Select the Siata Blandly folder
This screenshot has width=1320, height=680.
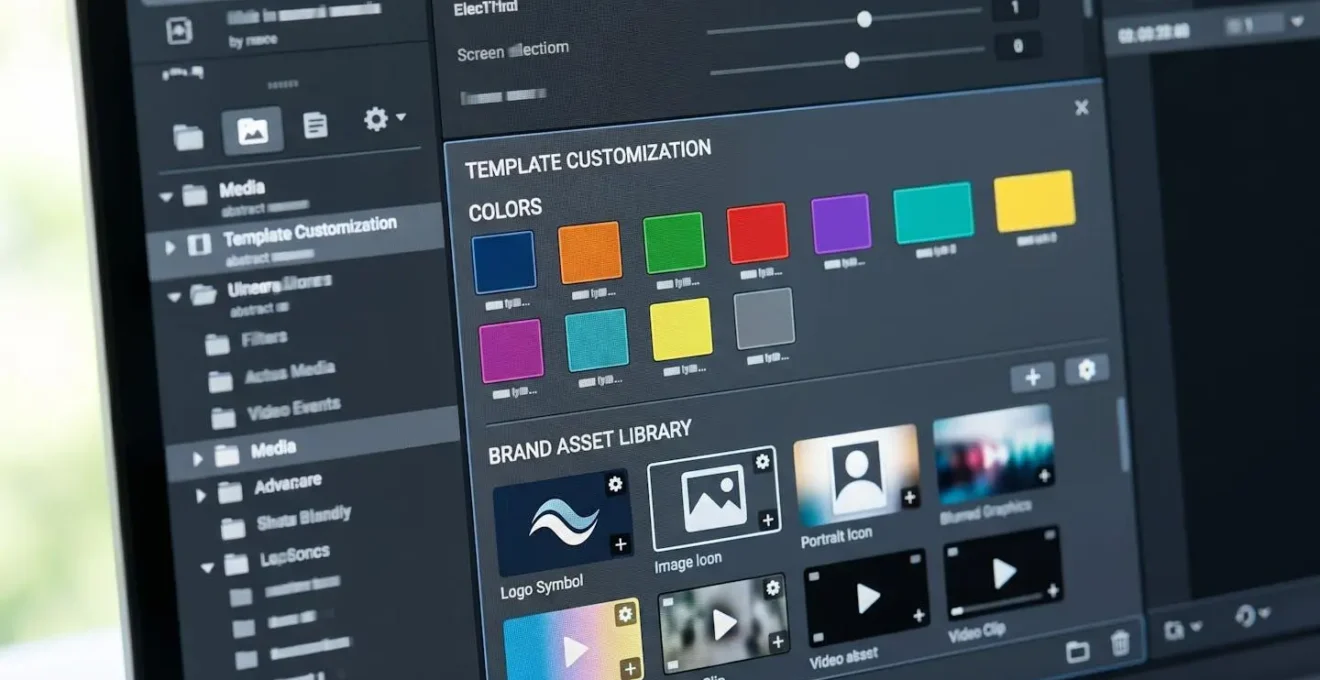click(303, 518)
